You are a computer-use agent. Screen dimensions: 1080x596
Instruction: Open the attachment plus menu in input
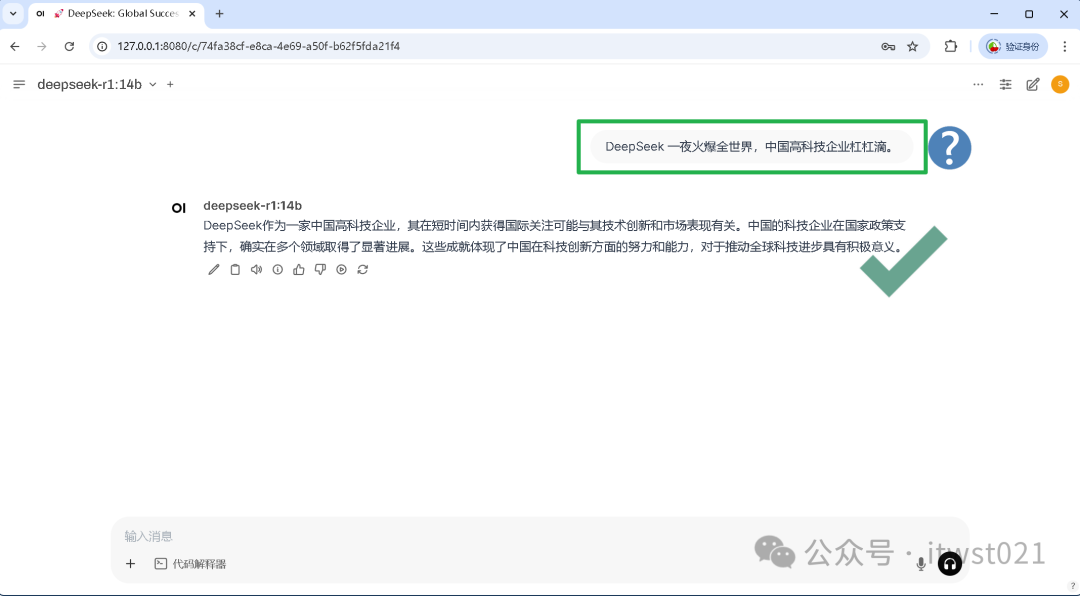(x=130, y=564)
